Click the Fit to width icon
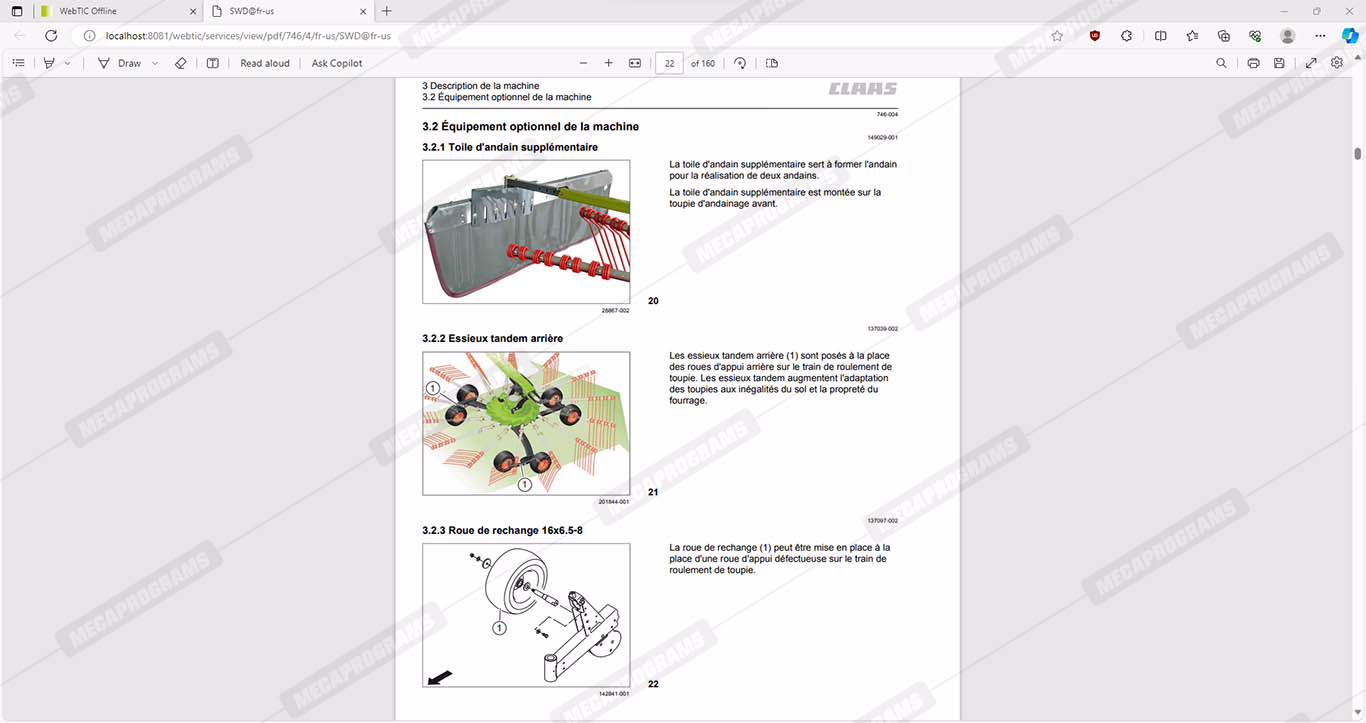1366x723 pixels. point(634,63)
